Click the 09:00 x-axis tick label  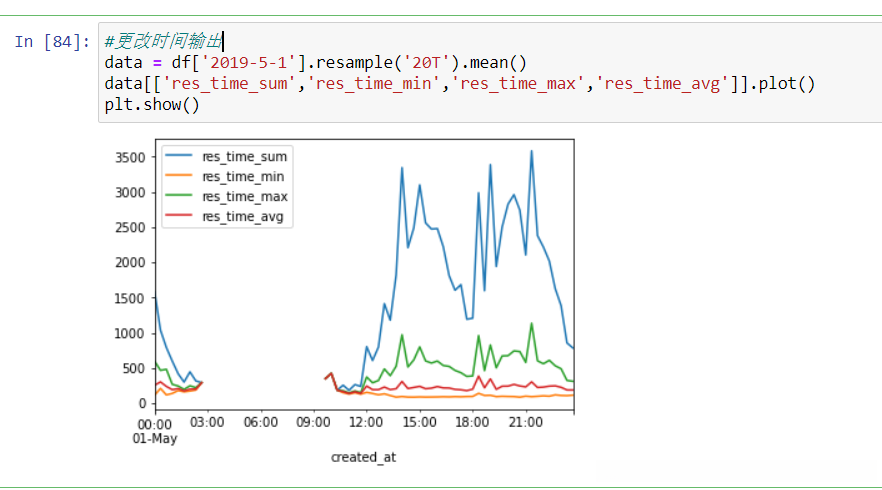[x=313, y=422]
